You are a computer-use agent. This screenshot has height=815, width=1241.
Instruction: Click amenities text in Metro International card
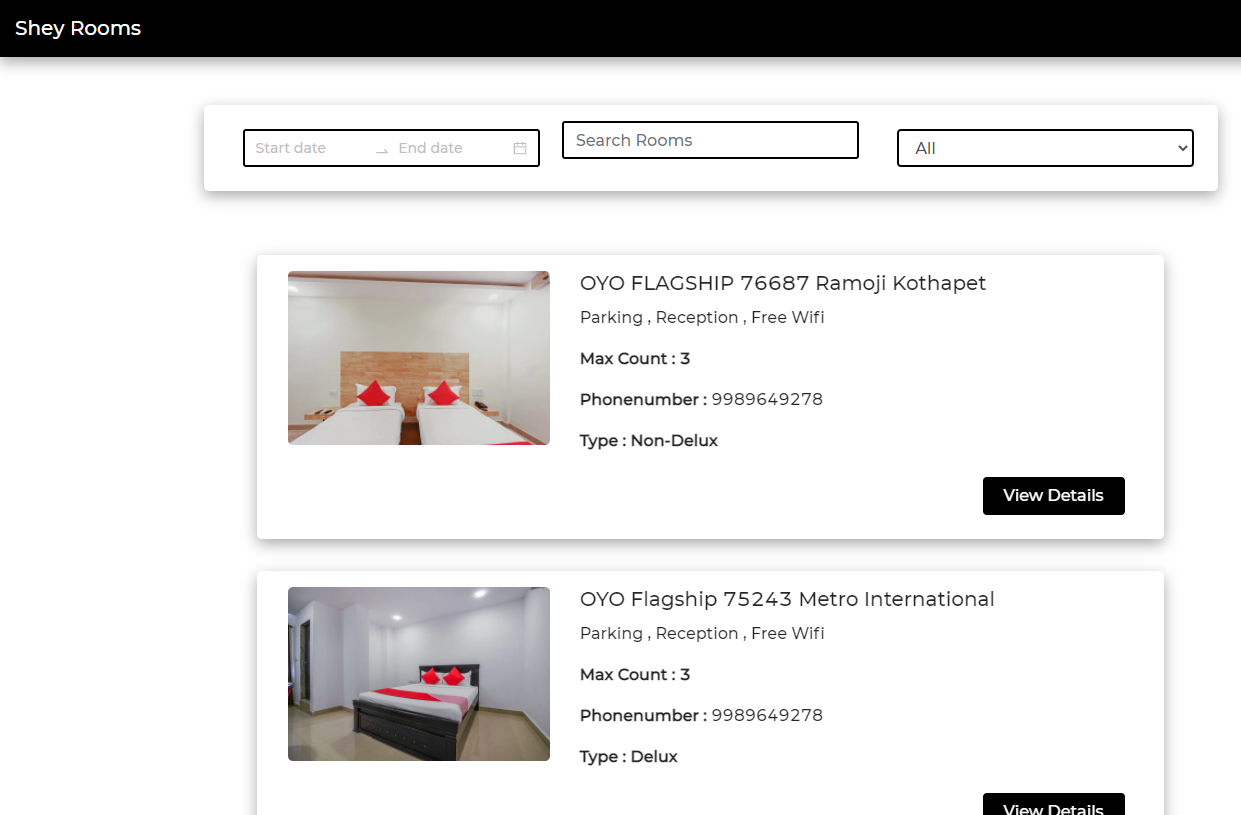[x=702, y=633]
